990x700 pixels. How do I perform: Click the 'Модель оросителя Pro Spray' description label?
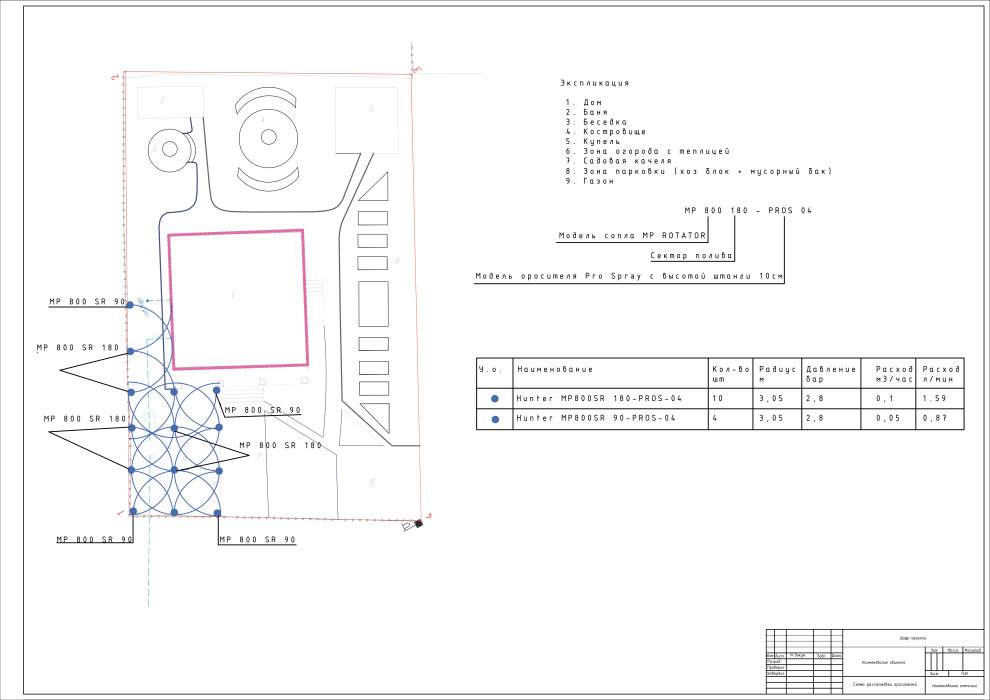pyautogui.click(x=630, y=276)
